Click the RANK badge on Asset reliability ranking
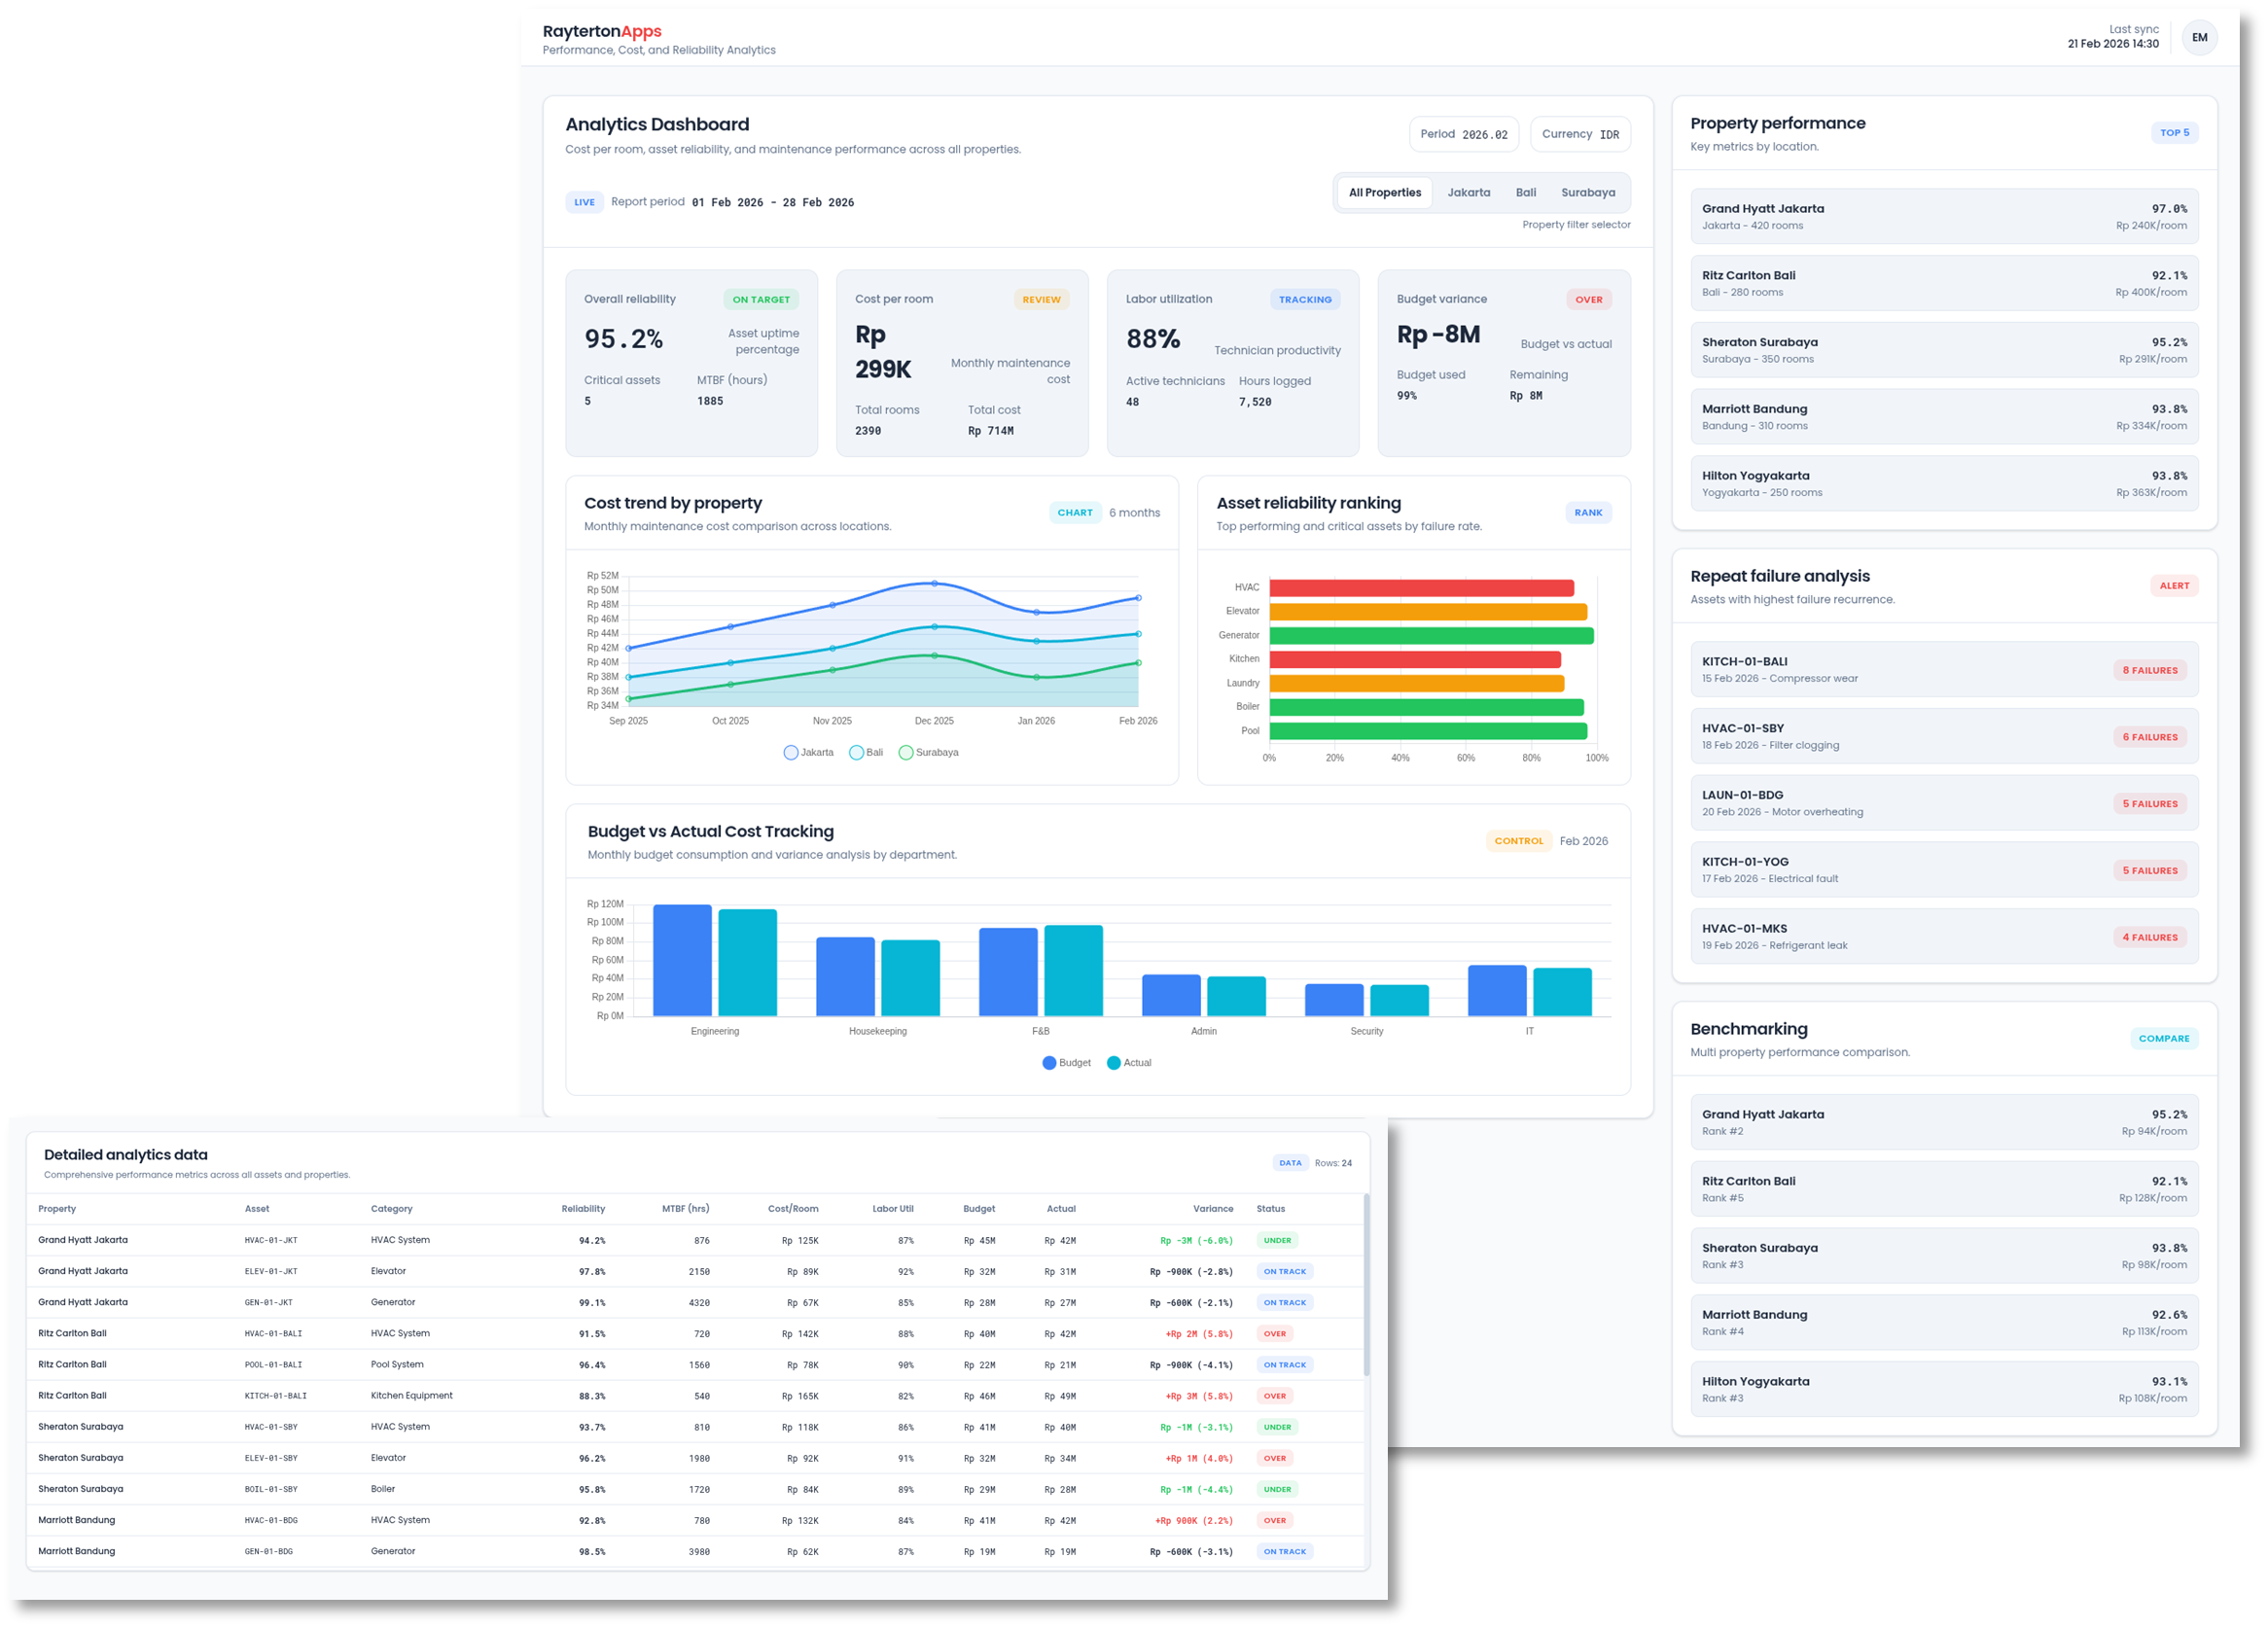Screen dimensions: 2268x1628 (x=1589, y=512)
